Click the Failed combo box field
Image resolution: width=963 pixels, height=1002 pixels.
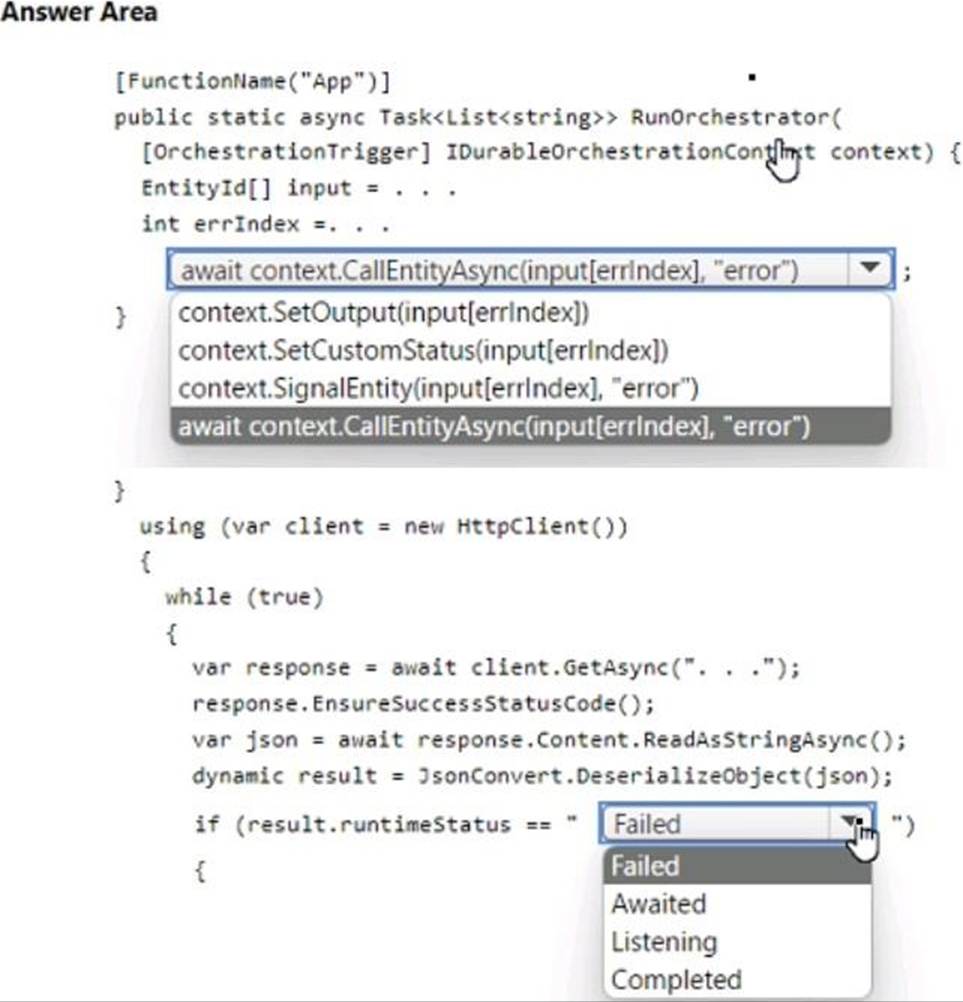tap(737, 823)
